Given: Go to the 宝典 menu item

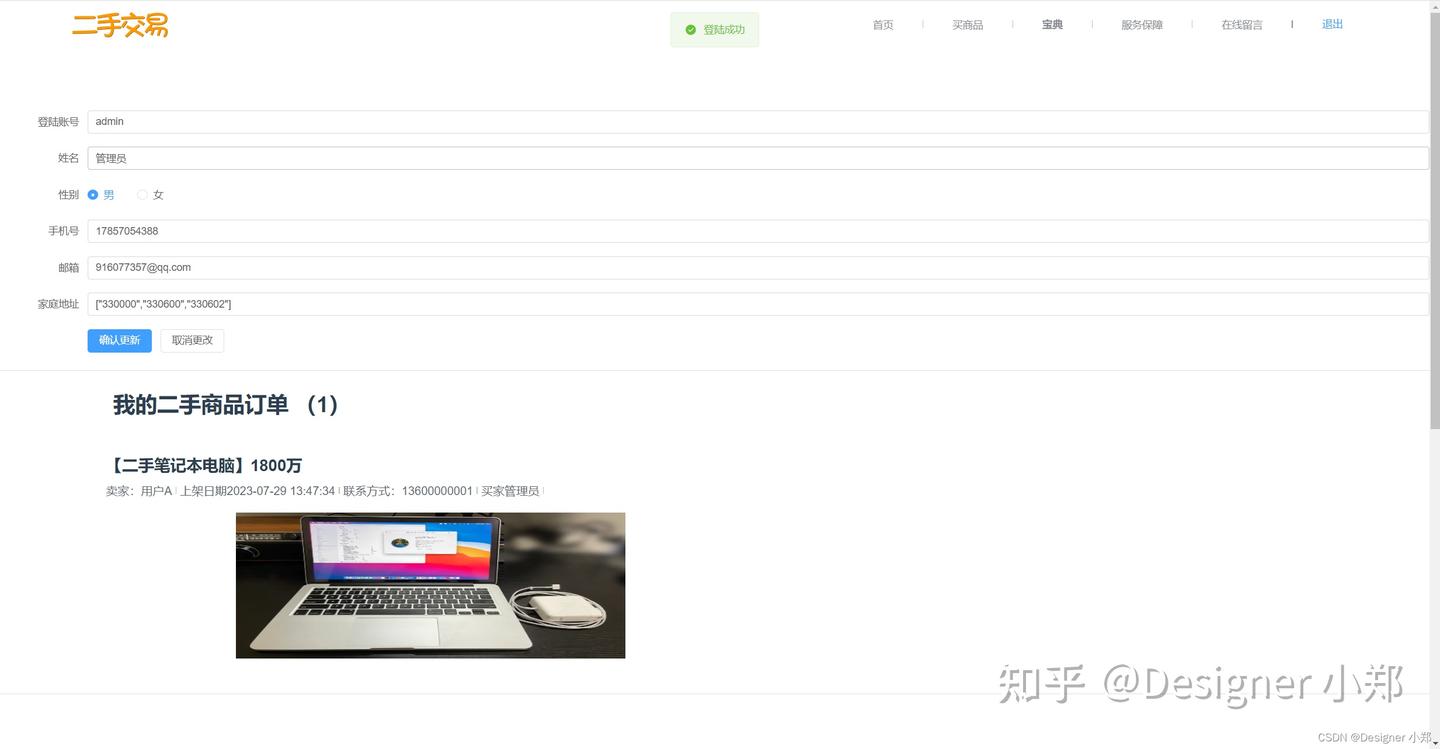Looking at the screenshot, I should (x=1052, y=25).
